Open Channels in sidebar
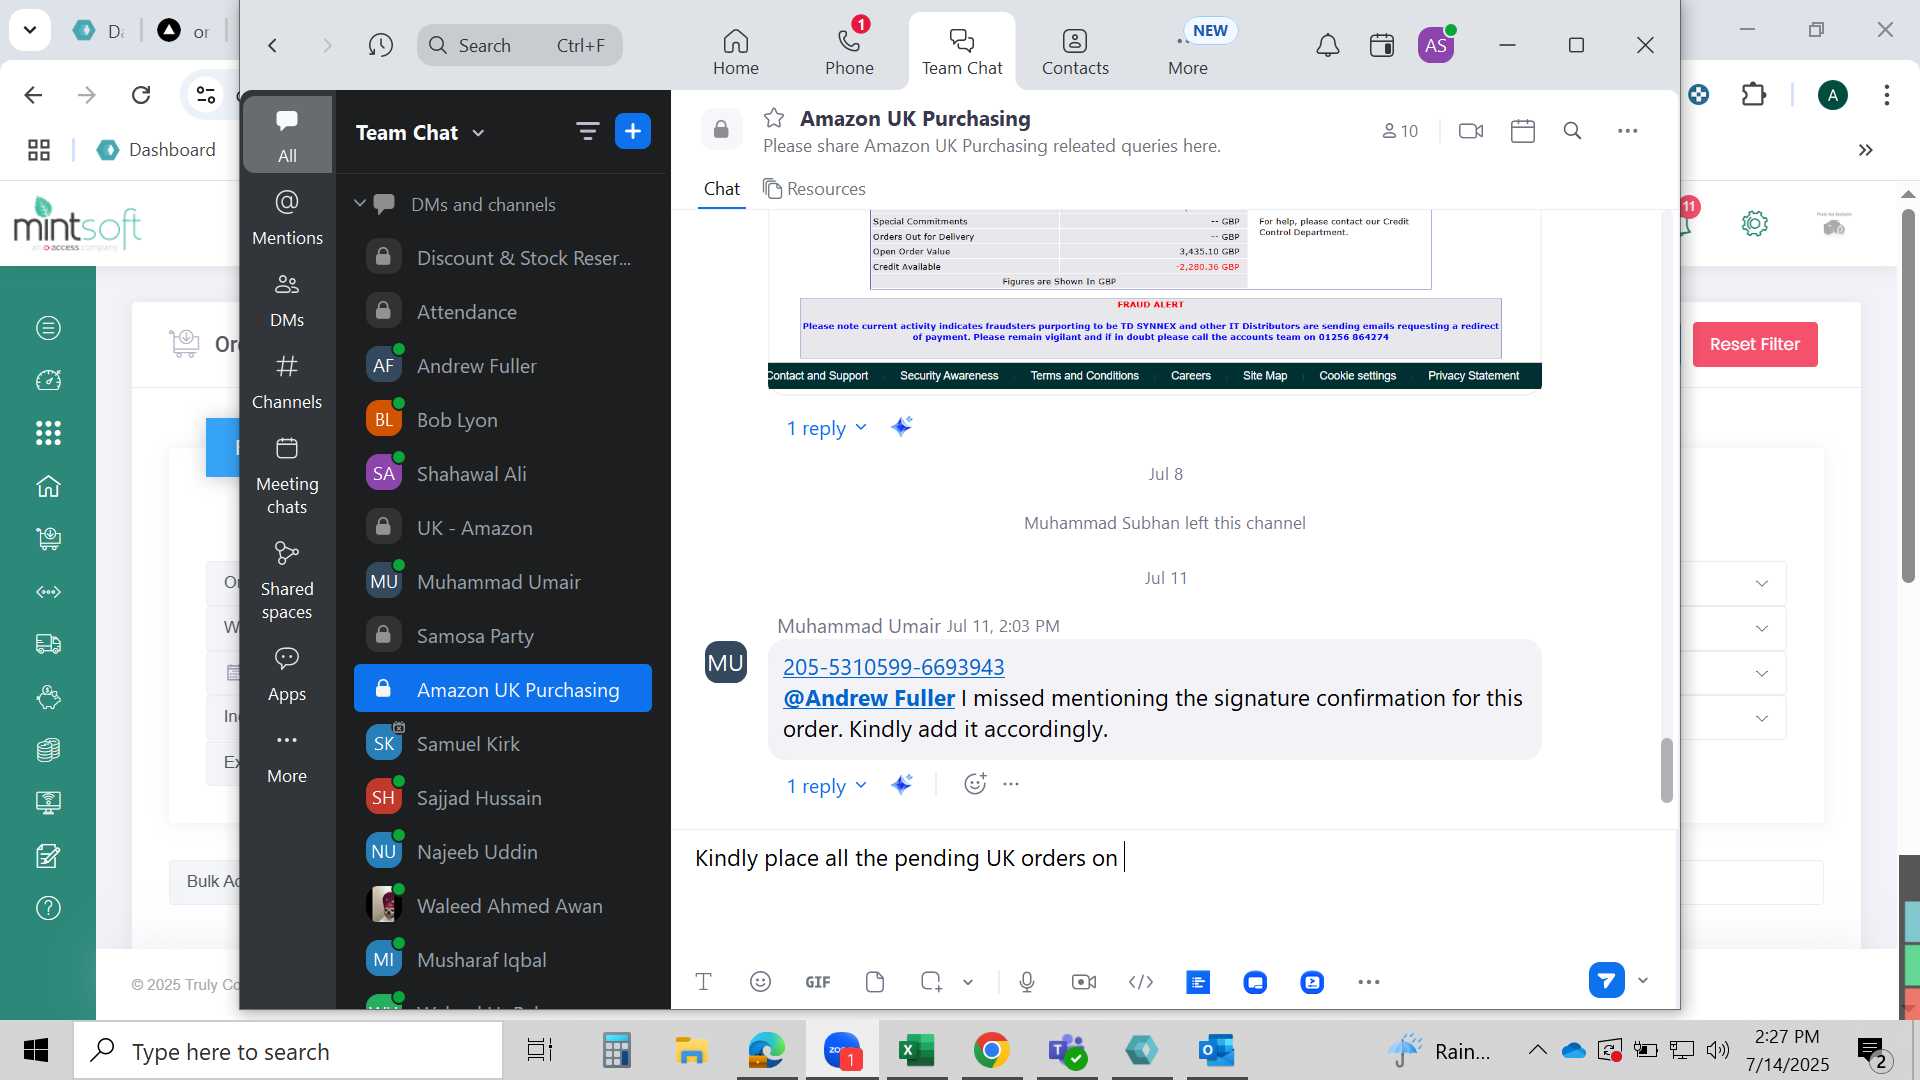The image size is (1920, 1080). [287, 381]
